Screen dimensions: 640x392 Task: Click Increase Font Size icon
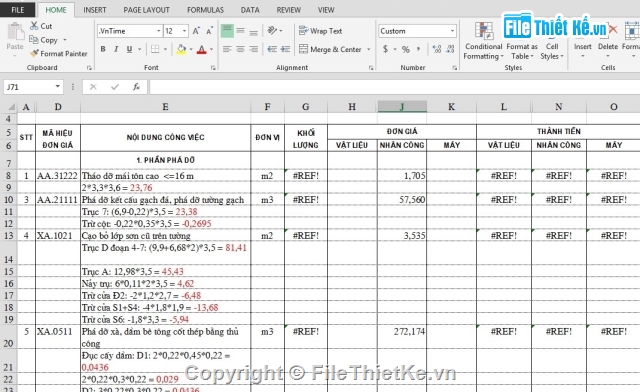click(196, 31)
